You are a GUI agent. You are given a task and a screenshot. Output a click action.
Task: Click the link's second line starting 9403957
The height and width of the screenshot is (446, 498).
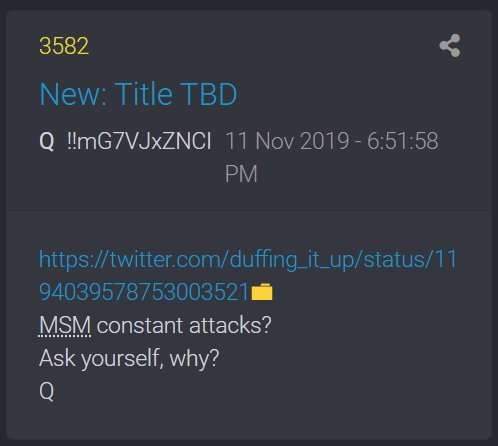click(x=144, y=292)
